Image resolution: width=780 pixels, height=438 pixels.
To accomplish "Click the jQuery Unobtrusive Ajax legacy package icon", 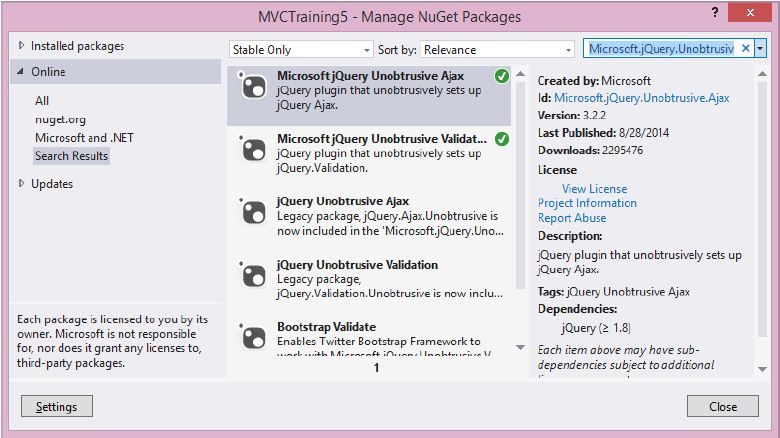I will point(253,212).
